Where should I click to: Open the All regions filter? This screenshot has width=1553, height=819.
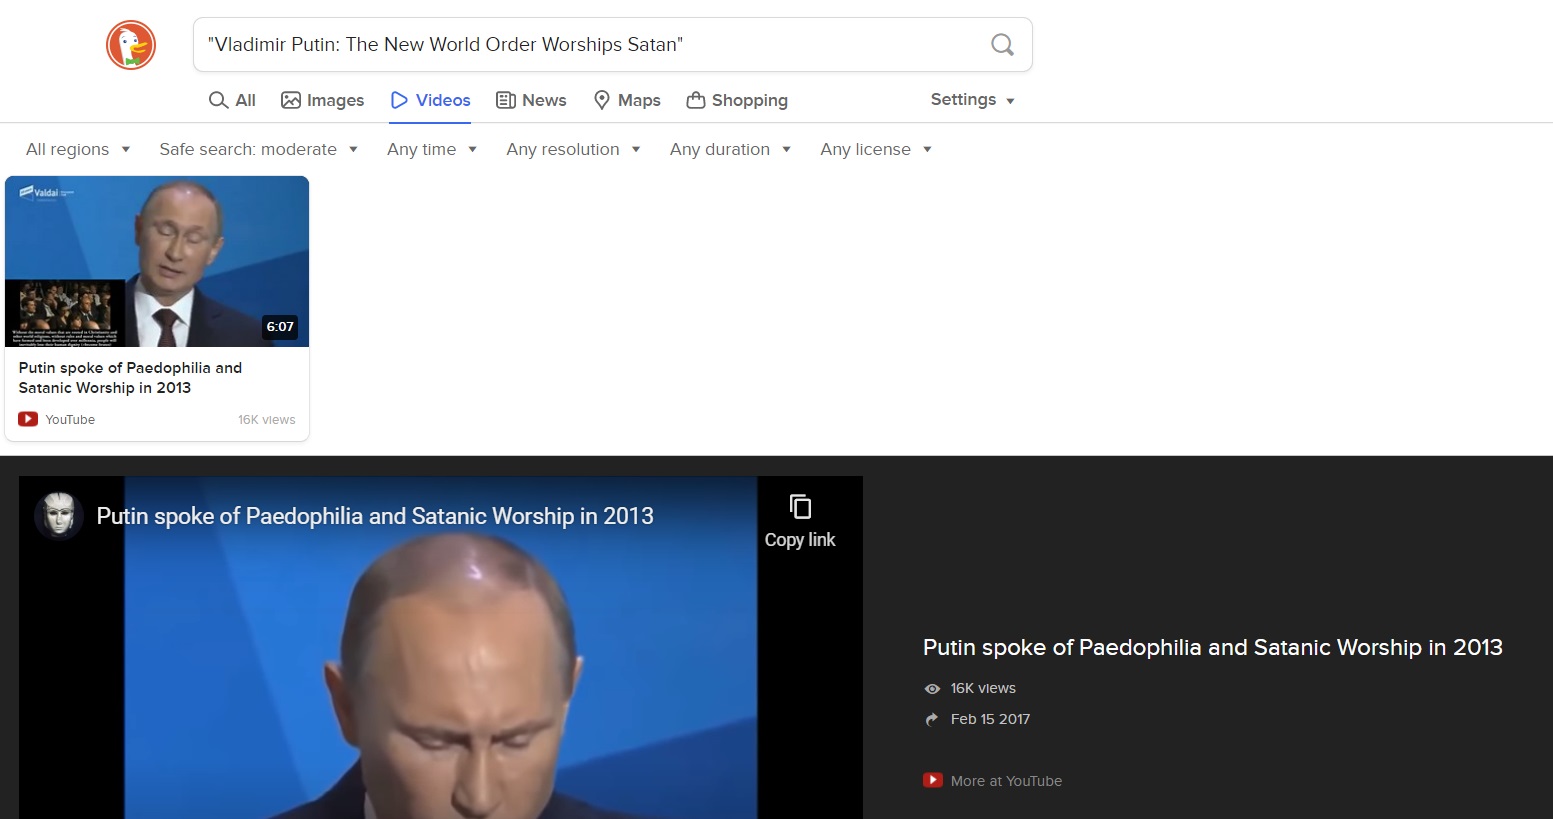tap(78, 149)
